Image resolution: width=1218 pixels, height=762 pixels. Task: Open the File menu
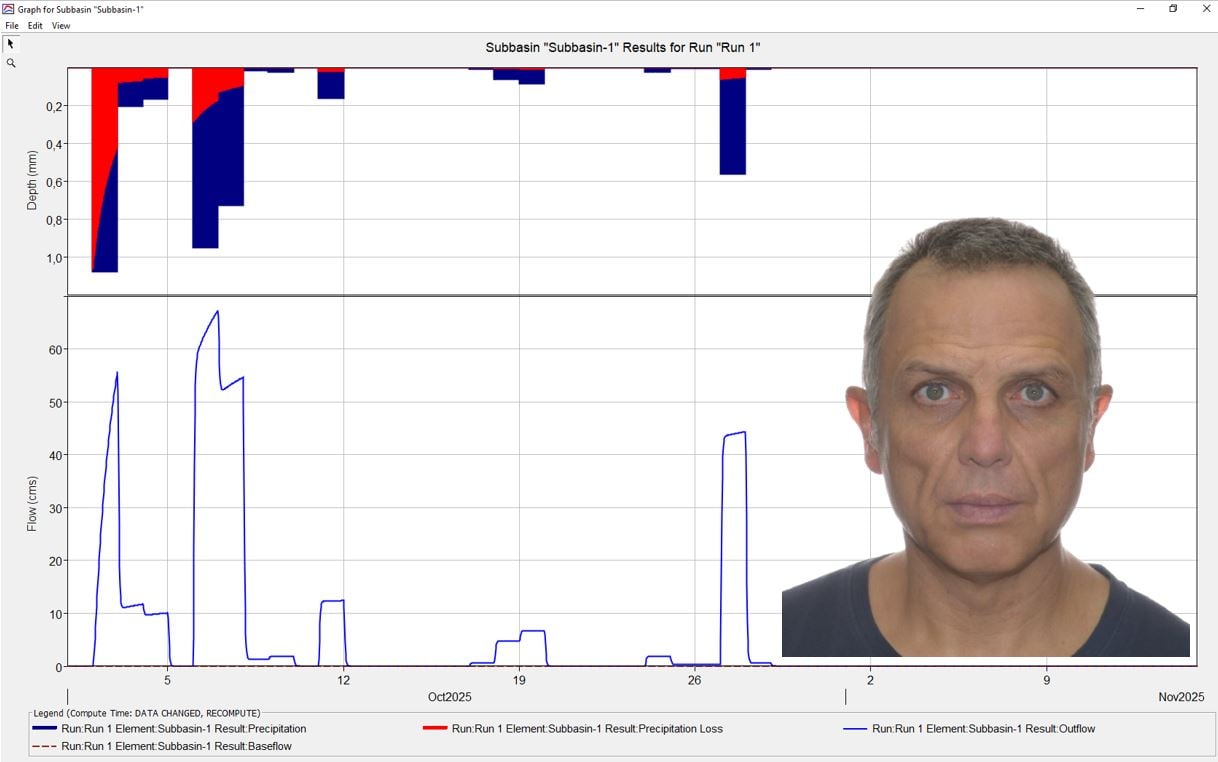(12, 26)
